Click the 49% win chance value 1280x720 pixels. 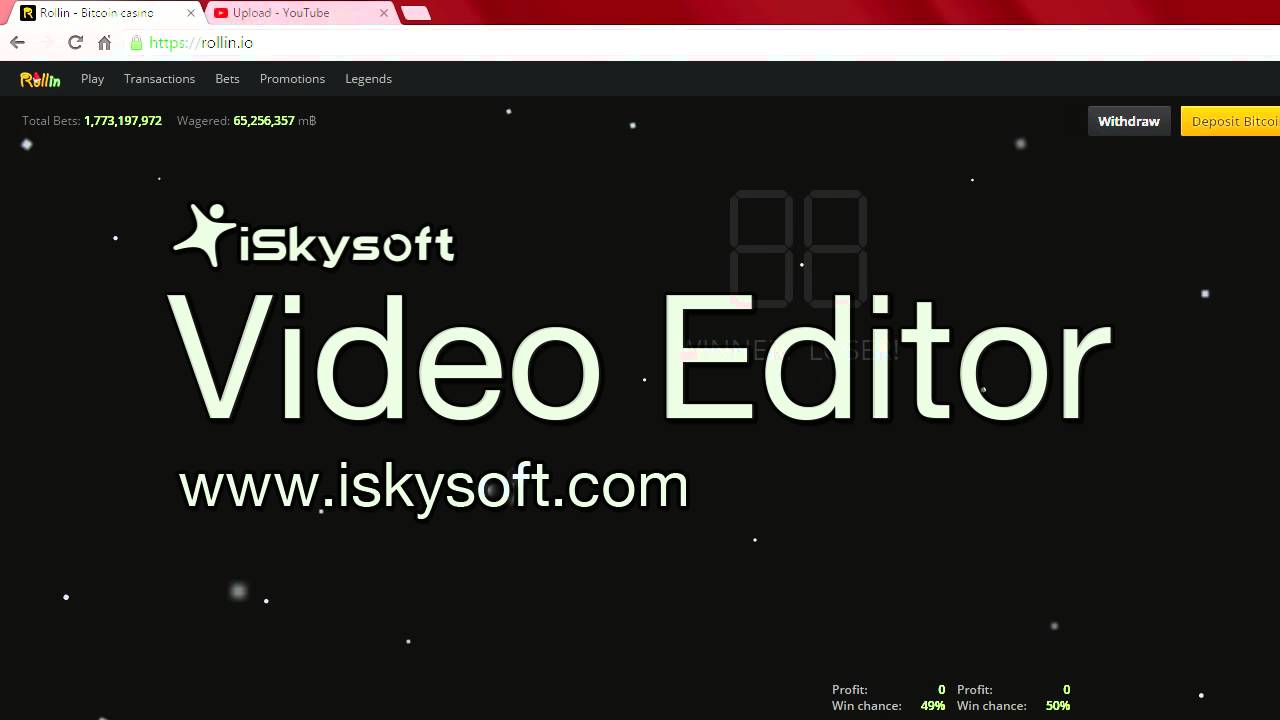click(x=933, y=706)
